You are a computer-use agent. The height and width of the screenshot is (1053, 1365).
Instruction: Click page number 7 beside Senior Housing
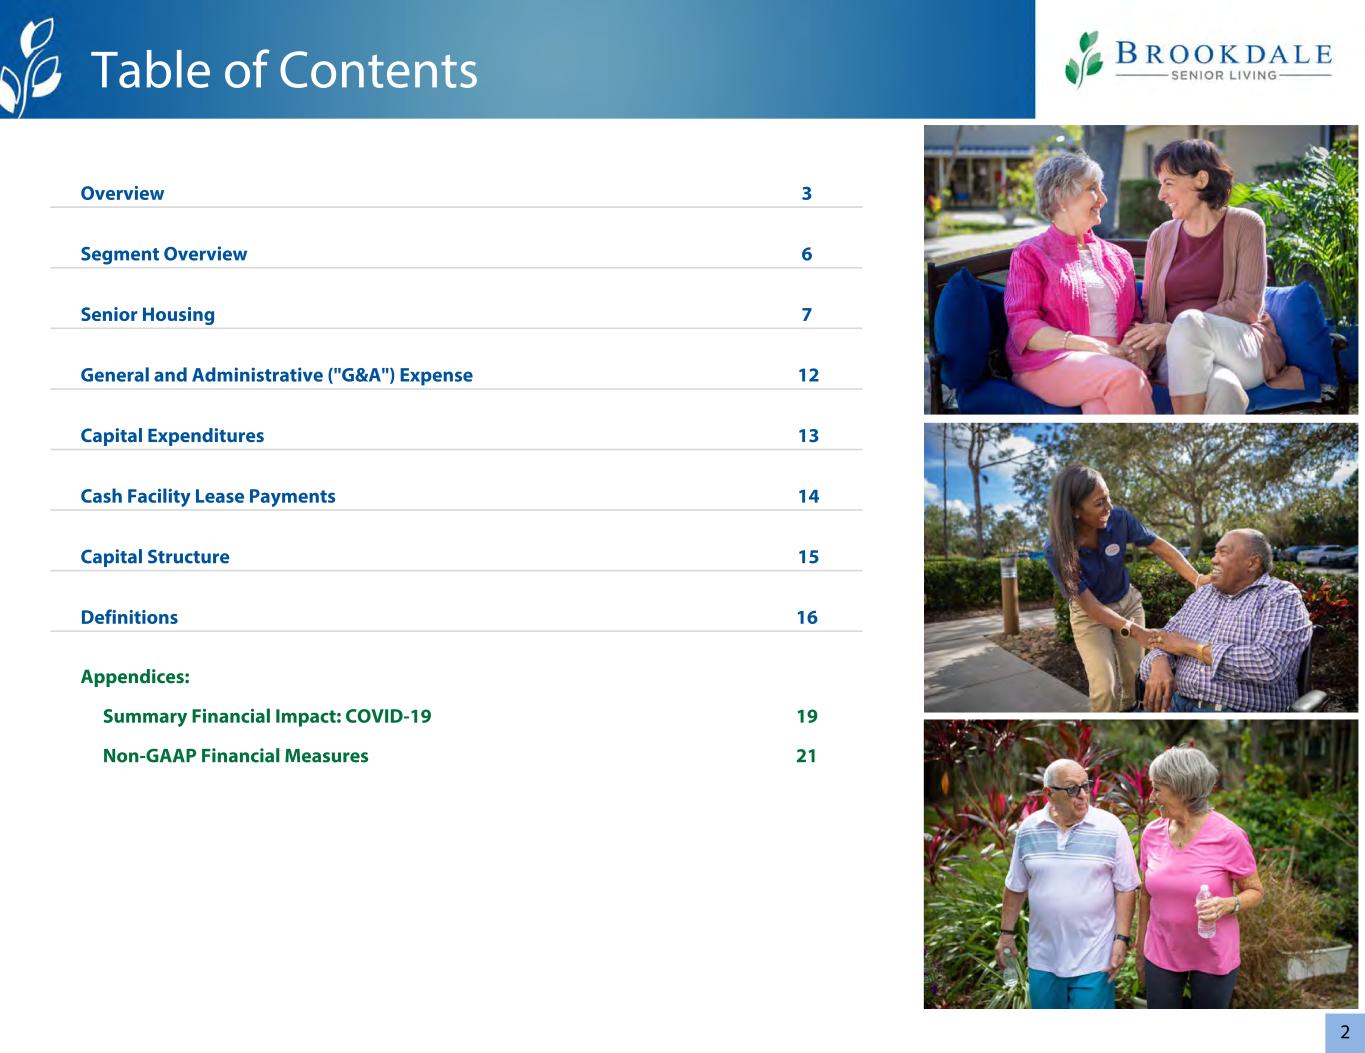tap(807, 315)
